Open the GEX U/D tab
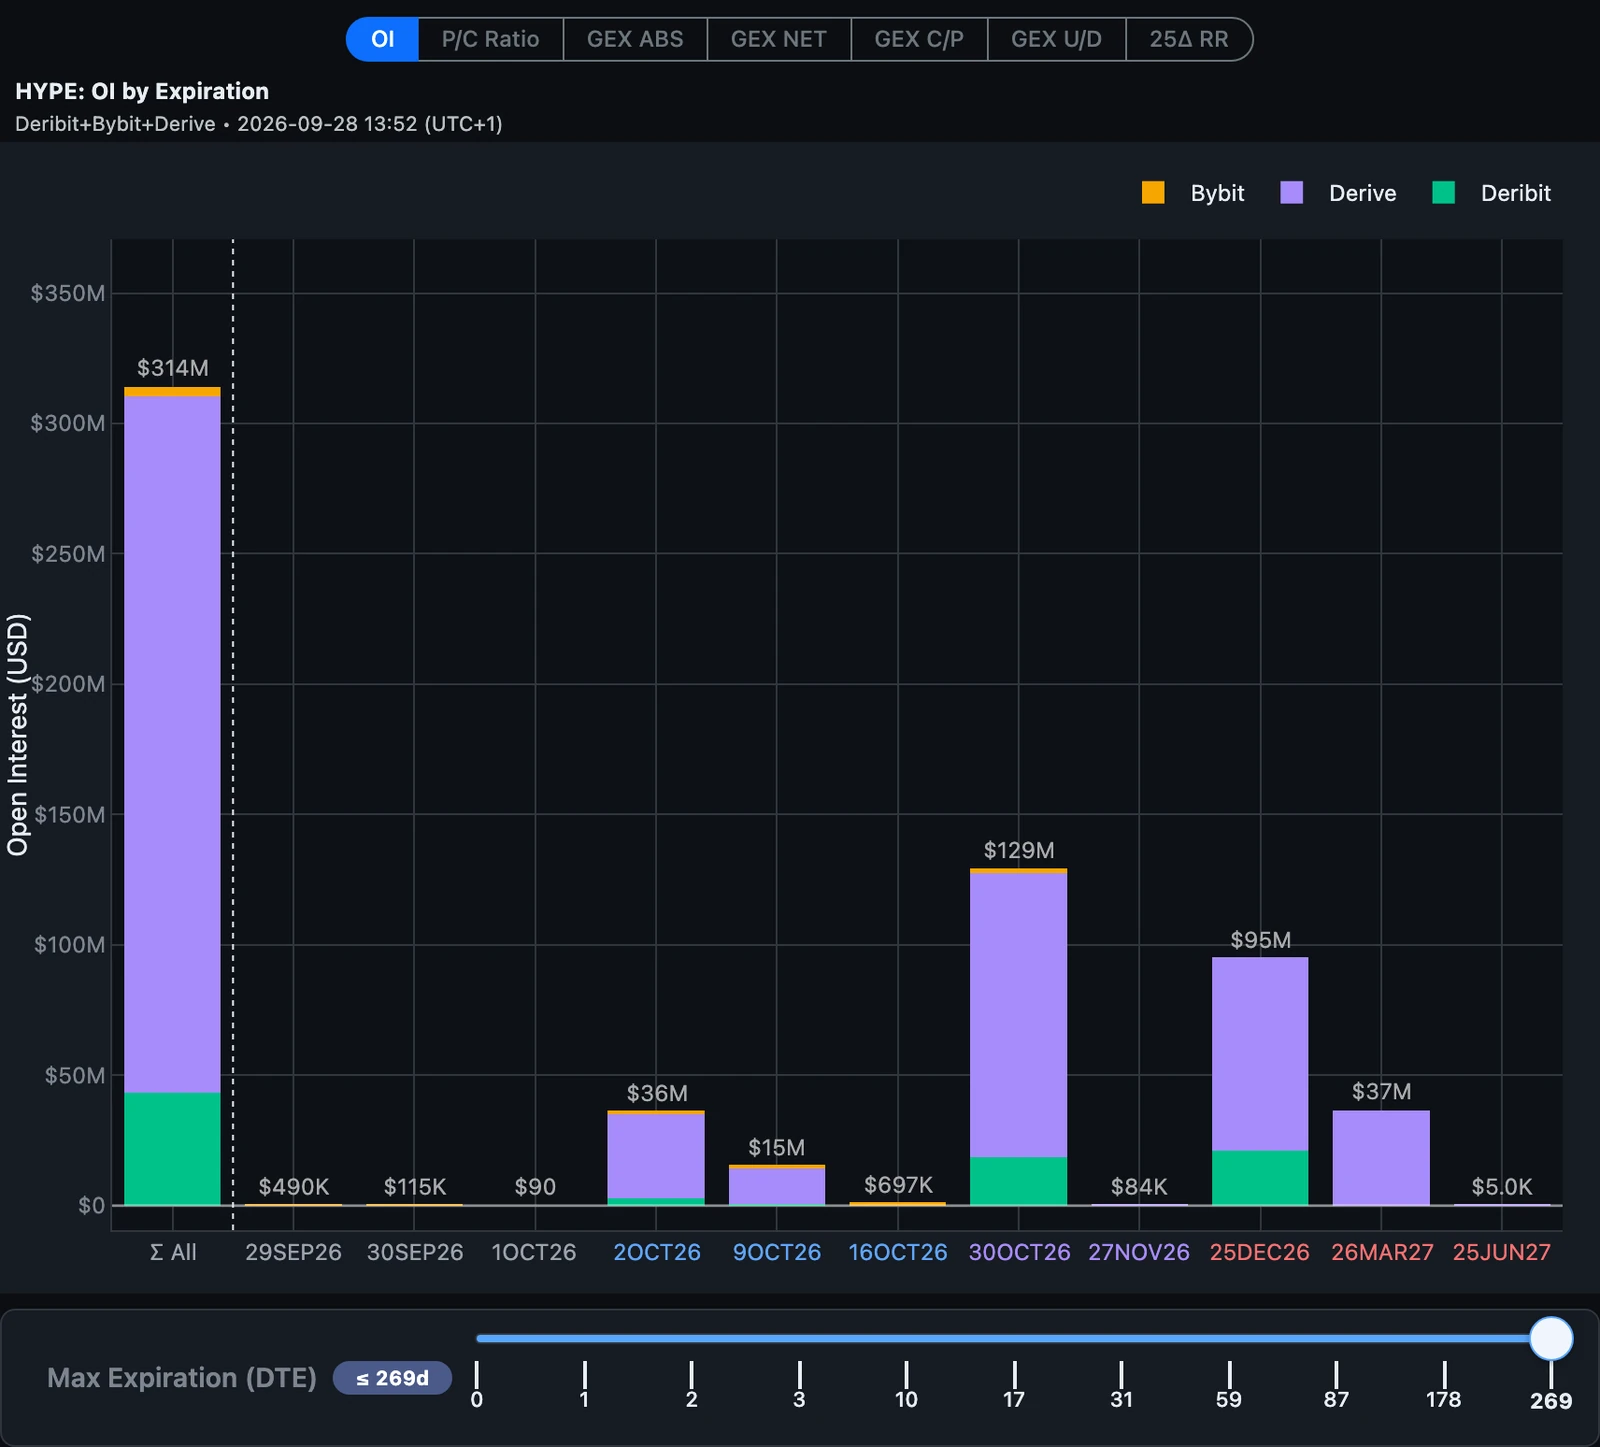Screen dimensions: 1600x1447 point(1056,39)
